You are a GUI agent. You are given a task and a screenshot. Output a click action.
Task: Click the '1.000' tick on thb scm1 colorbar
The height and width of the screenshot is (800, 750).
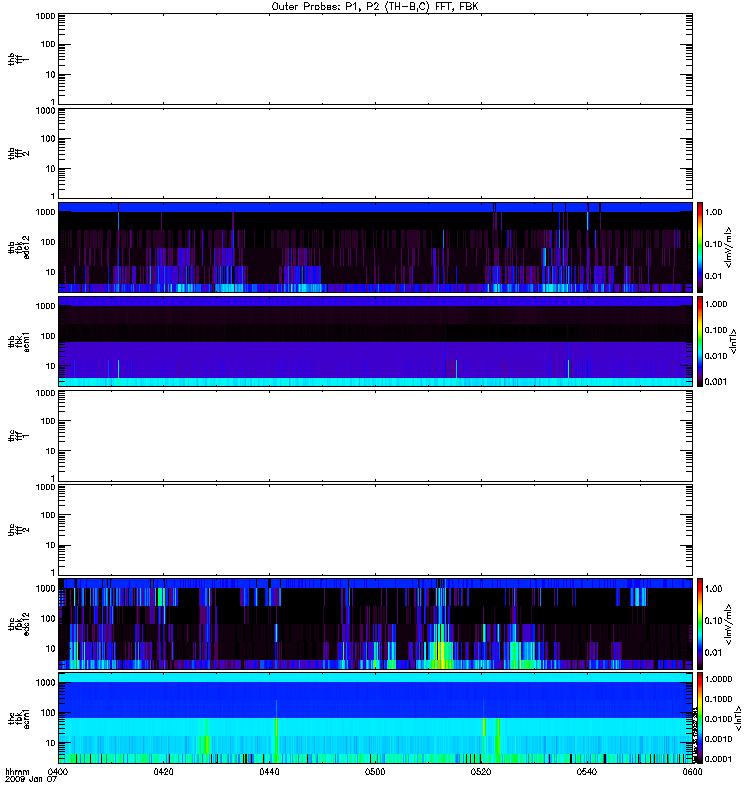pos(716,304)
